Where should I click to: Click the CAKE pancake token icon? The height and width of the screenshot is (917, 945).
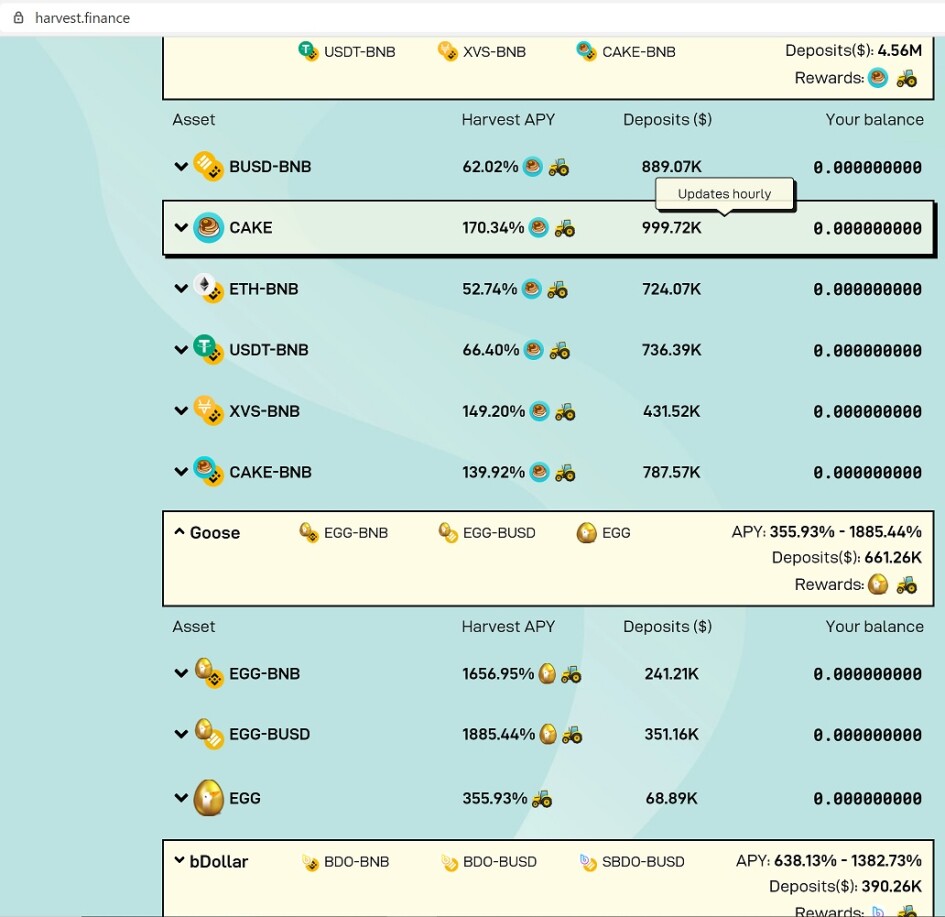[x=209, y=228]
